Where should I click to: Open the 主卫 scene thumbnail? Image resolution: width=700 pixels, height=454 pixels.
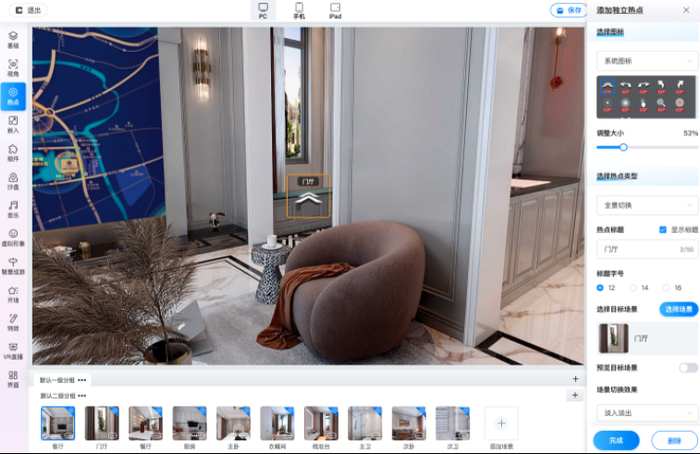[365, 423]
